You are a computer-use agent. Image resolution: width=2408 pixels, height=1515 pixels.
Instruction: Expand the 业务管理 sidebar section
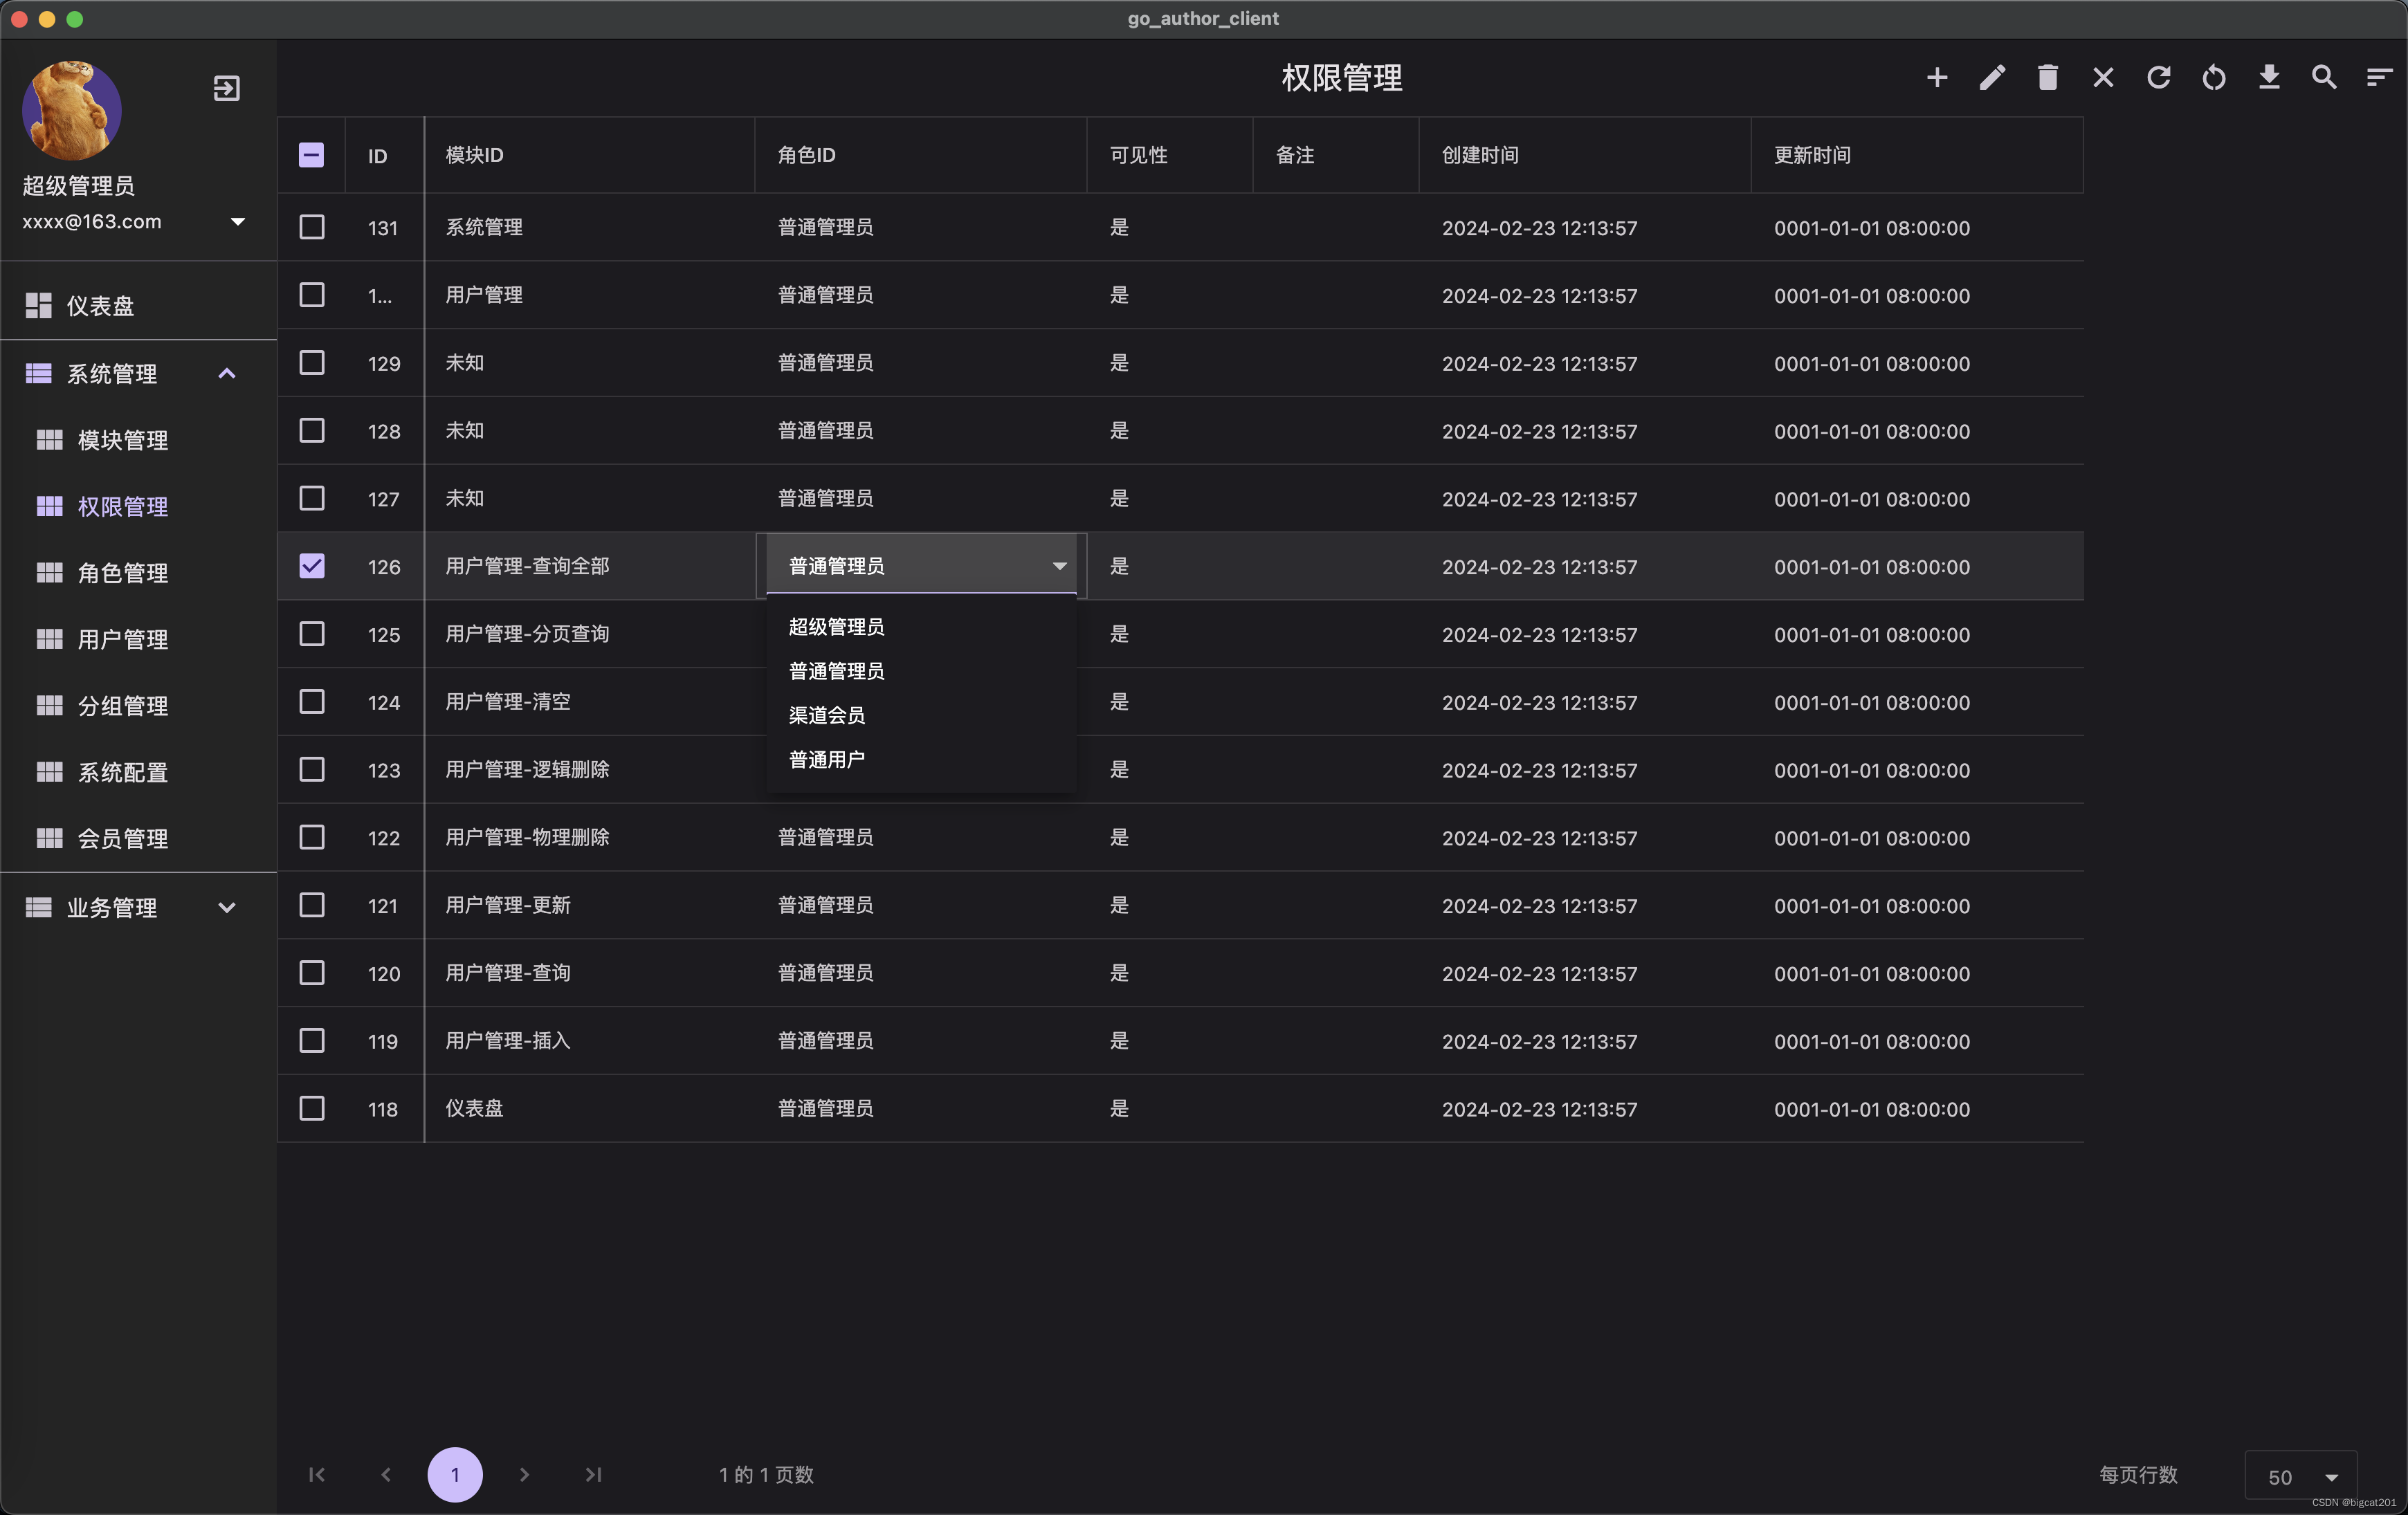tap(227, 908)
